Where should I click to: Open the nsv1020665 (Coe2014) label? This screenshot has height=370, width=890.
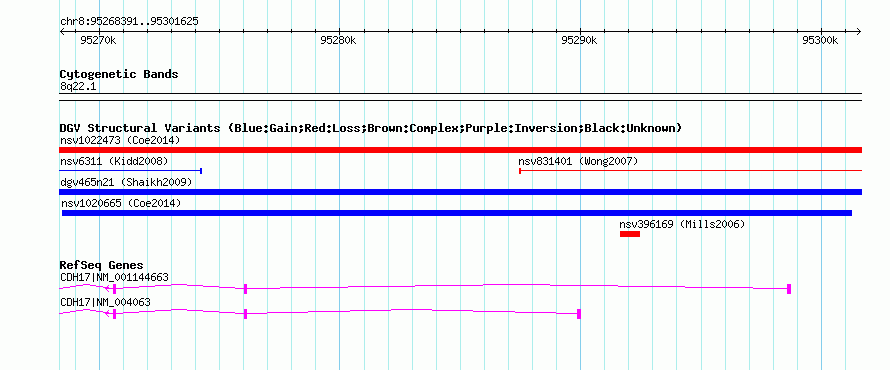[x=120, y=203]
